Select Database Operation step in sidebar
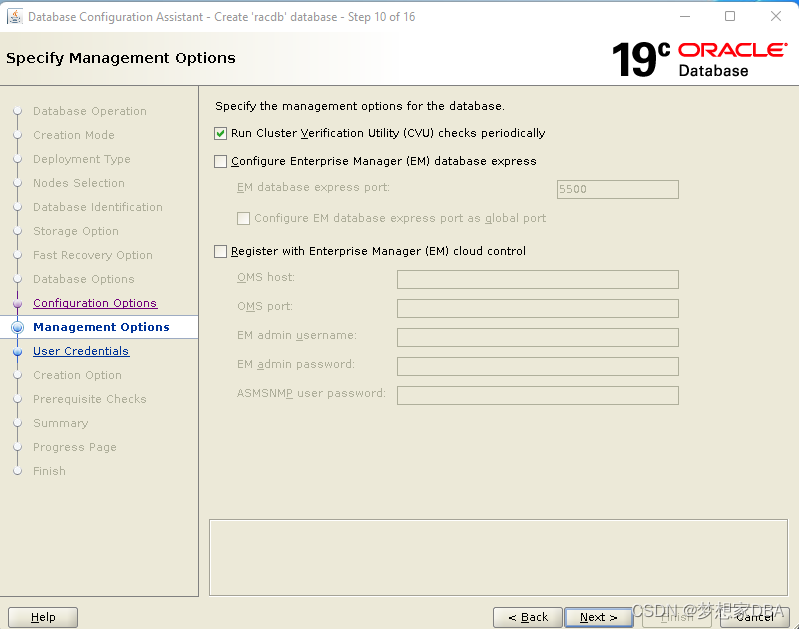Viewport: 799px width, 629px height. [x=90, y=111]
